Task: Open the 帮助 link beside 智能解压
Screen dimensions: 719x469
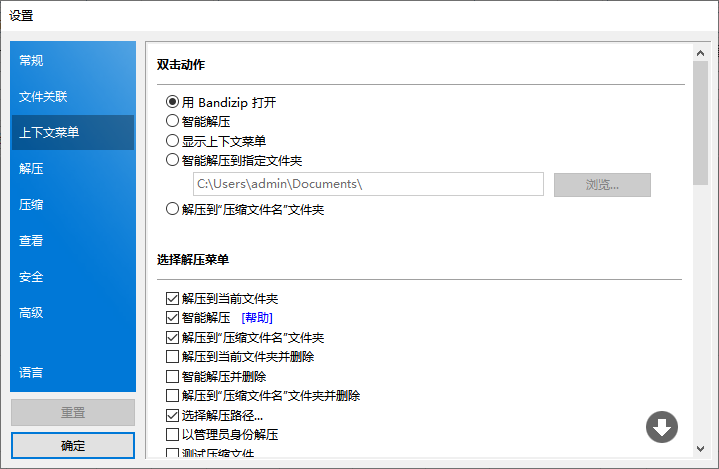Action: tap(257, 318)
